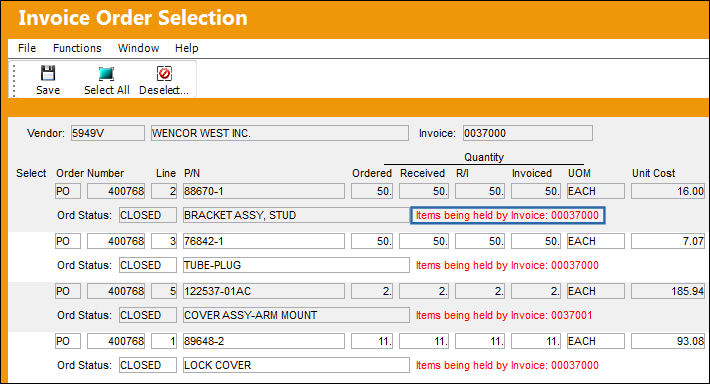Click the Ordered quantity for part 88670-1
This screenshot has width=710, height=384.
[x=372, y=191]
